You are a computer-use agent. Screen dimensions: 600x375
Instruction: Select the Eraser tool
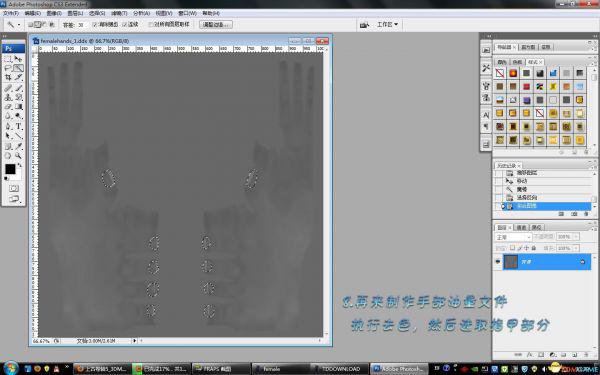click(8, 107)
